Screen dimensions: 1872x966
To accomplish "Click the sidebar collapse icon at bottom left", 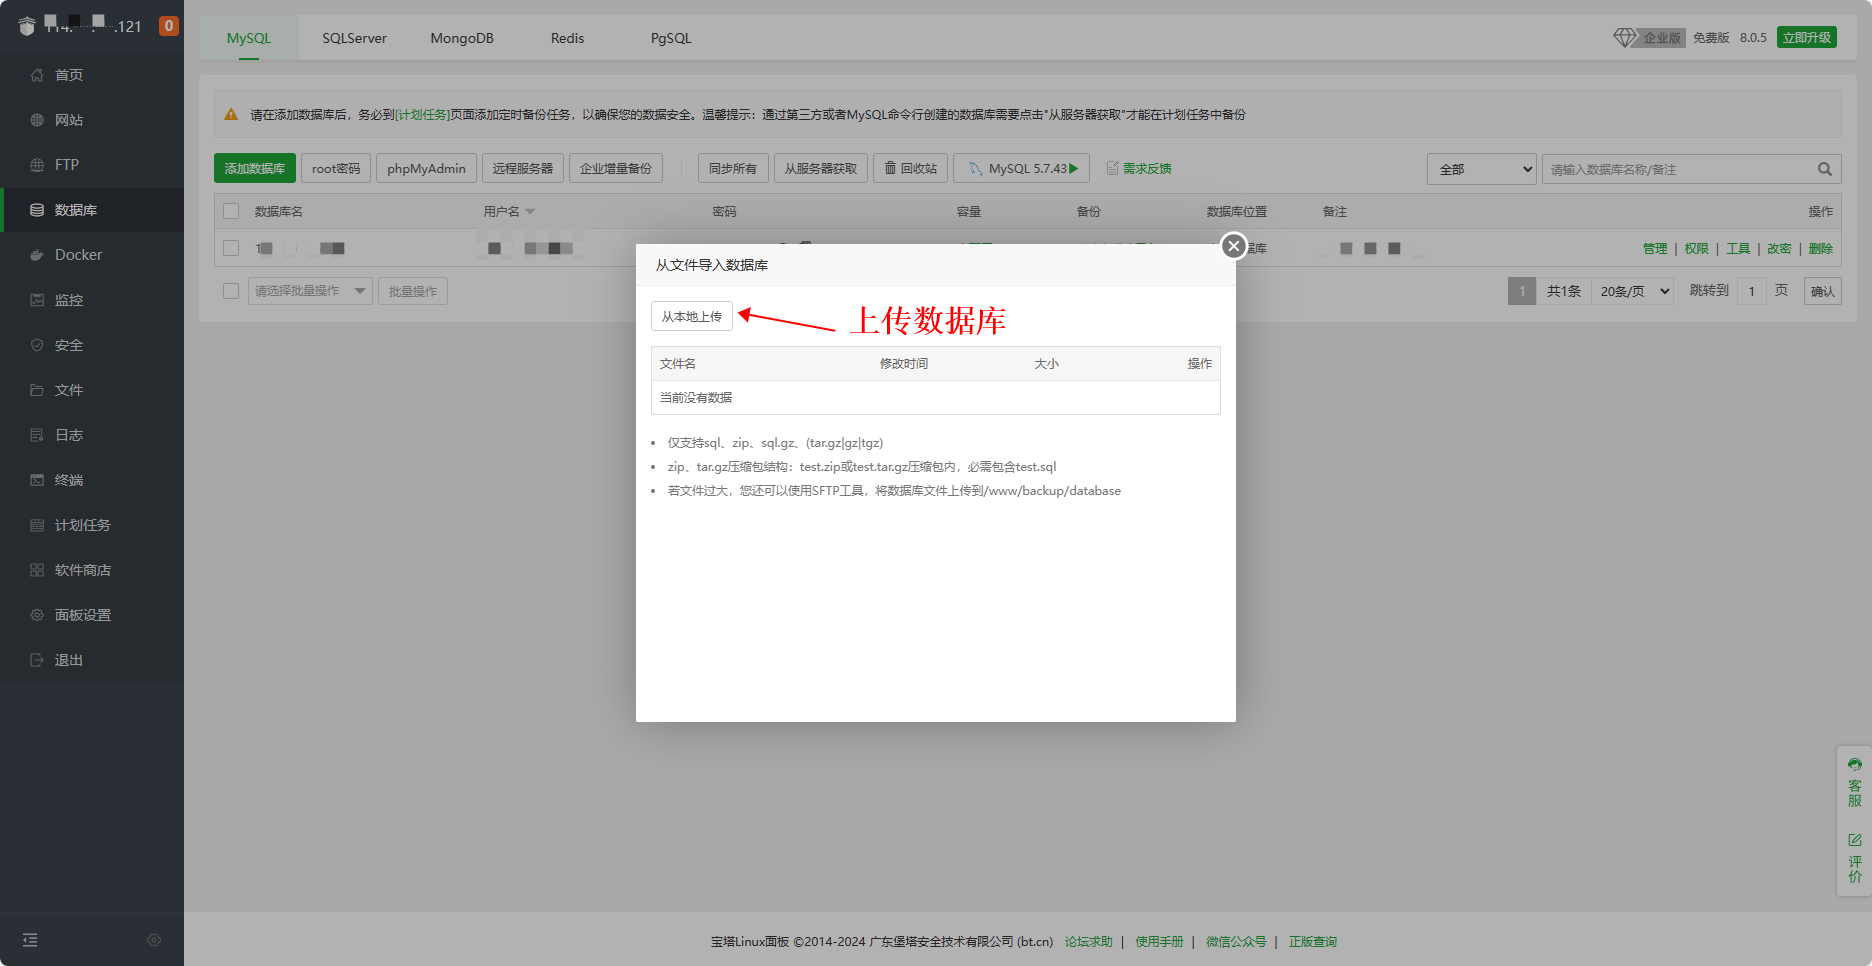I will (30, 940).
